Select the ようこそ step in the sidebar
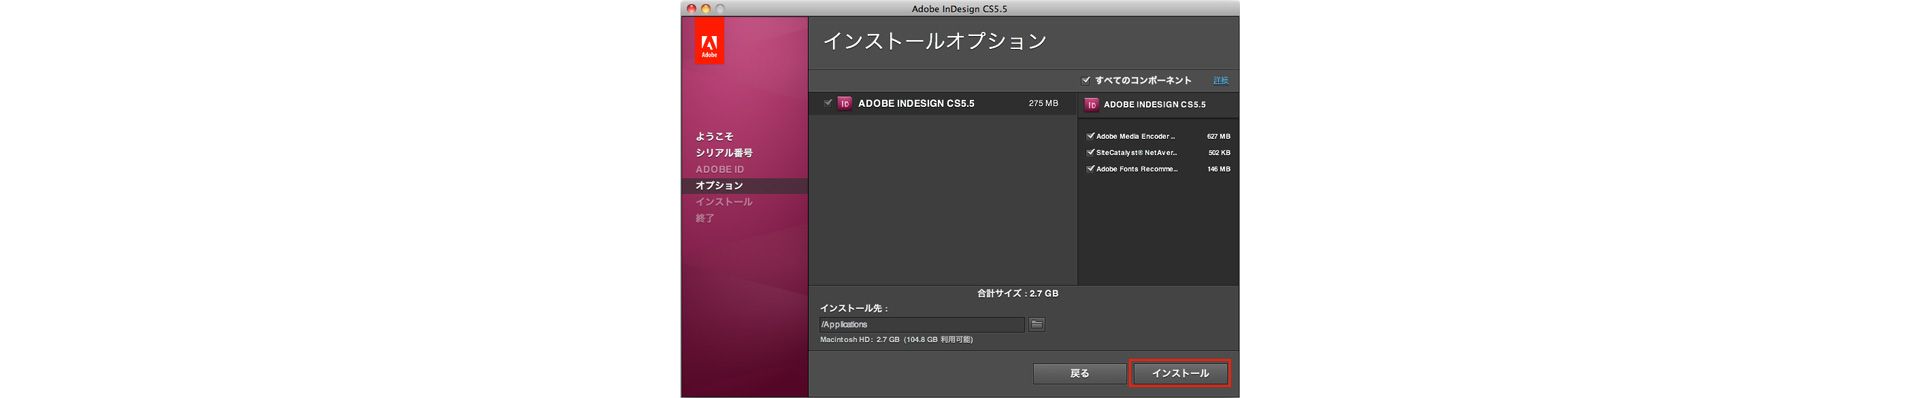The image size is (1920, 398). point(714,136)
